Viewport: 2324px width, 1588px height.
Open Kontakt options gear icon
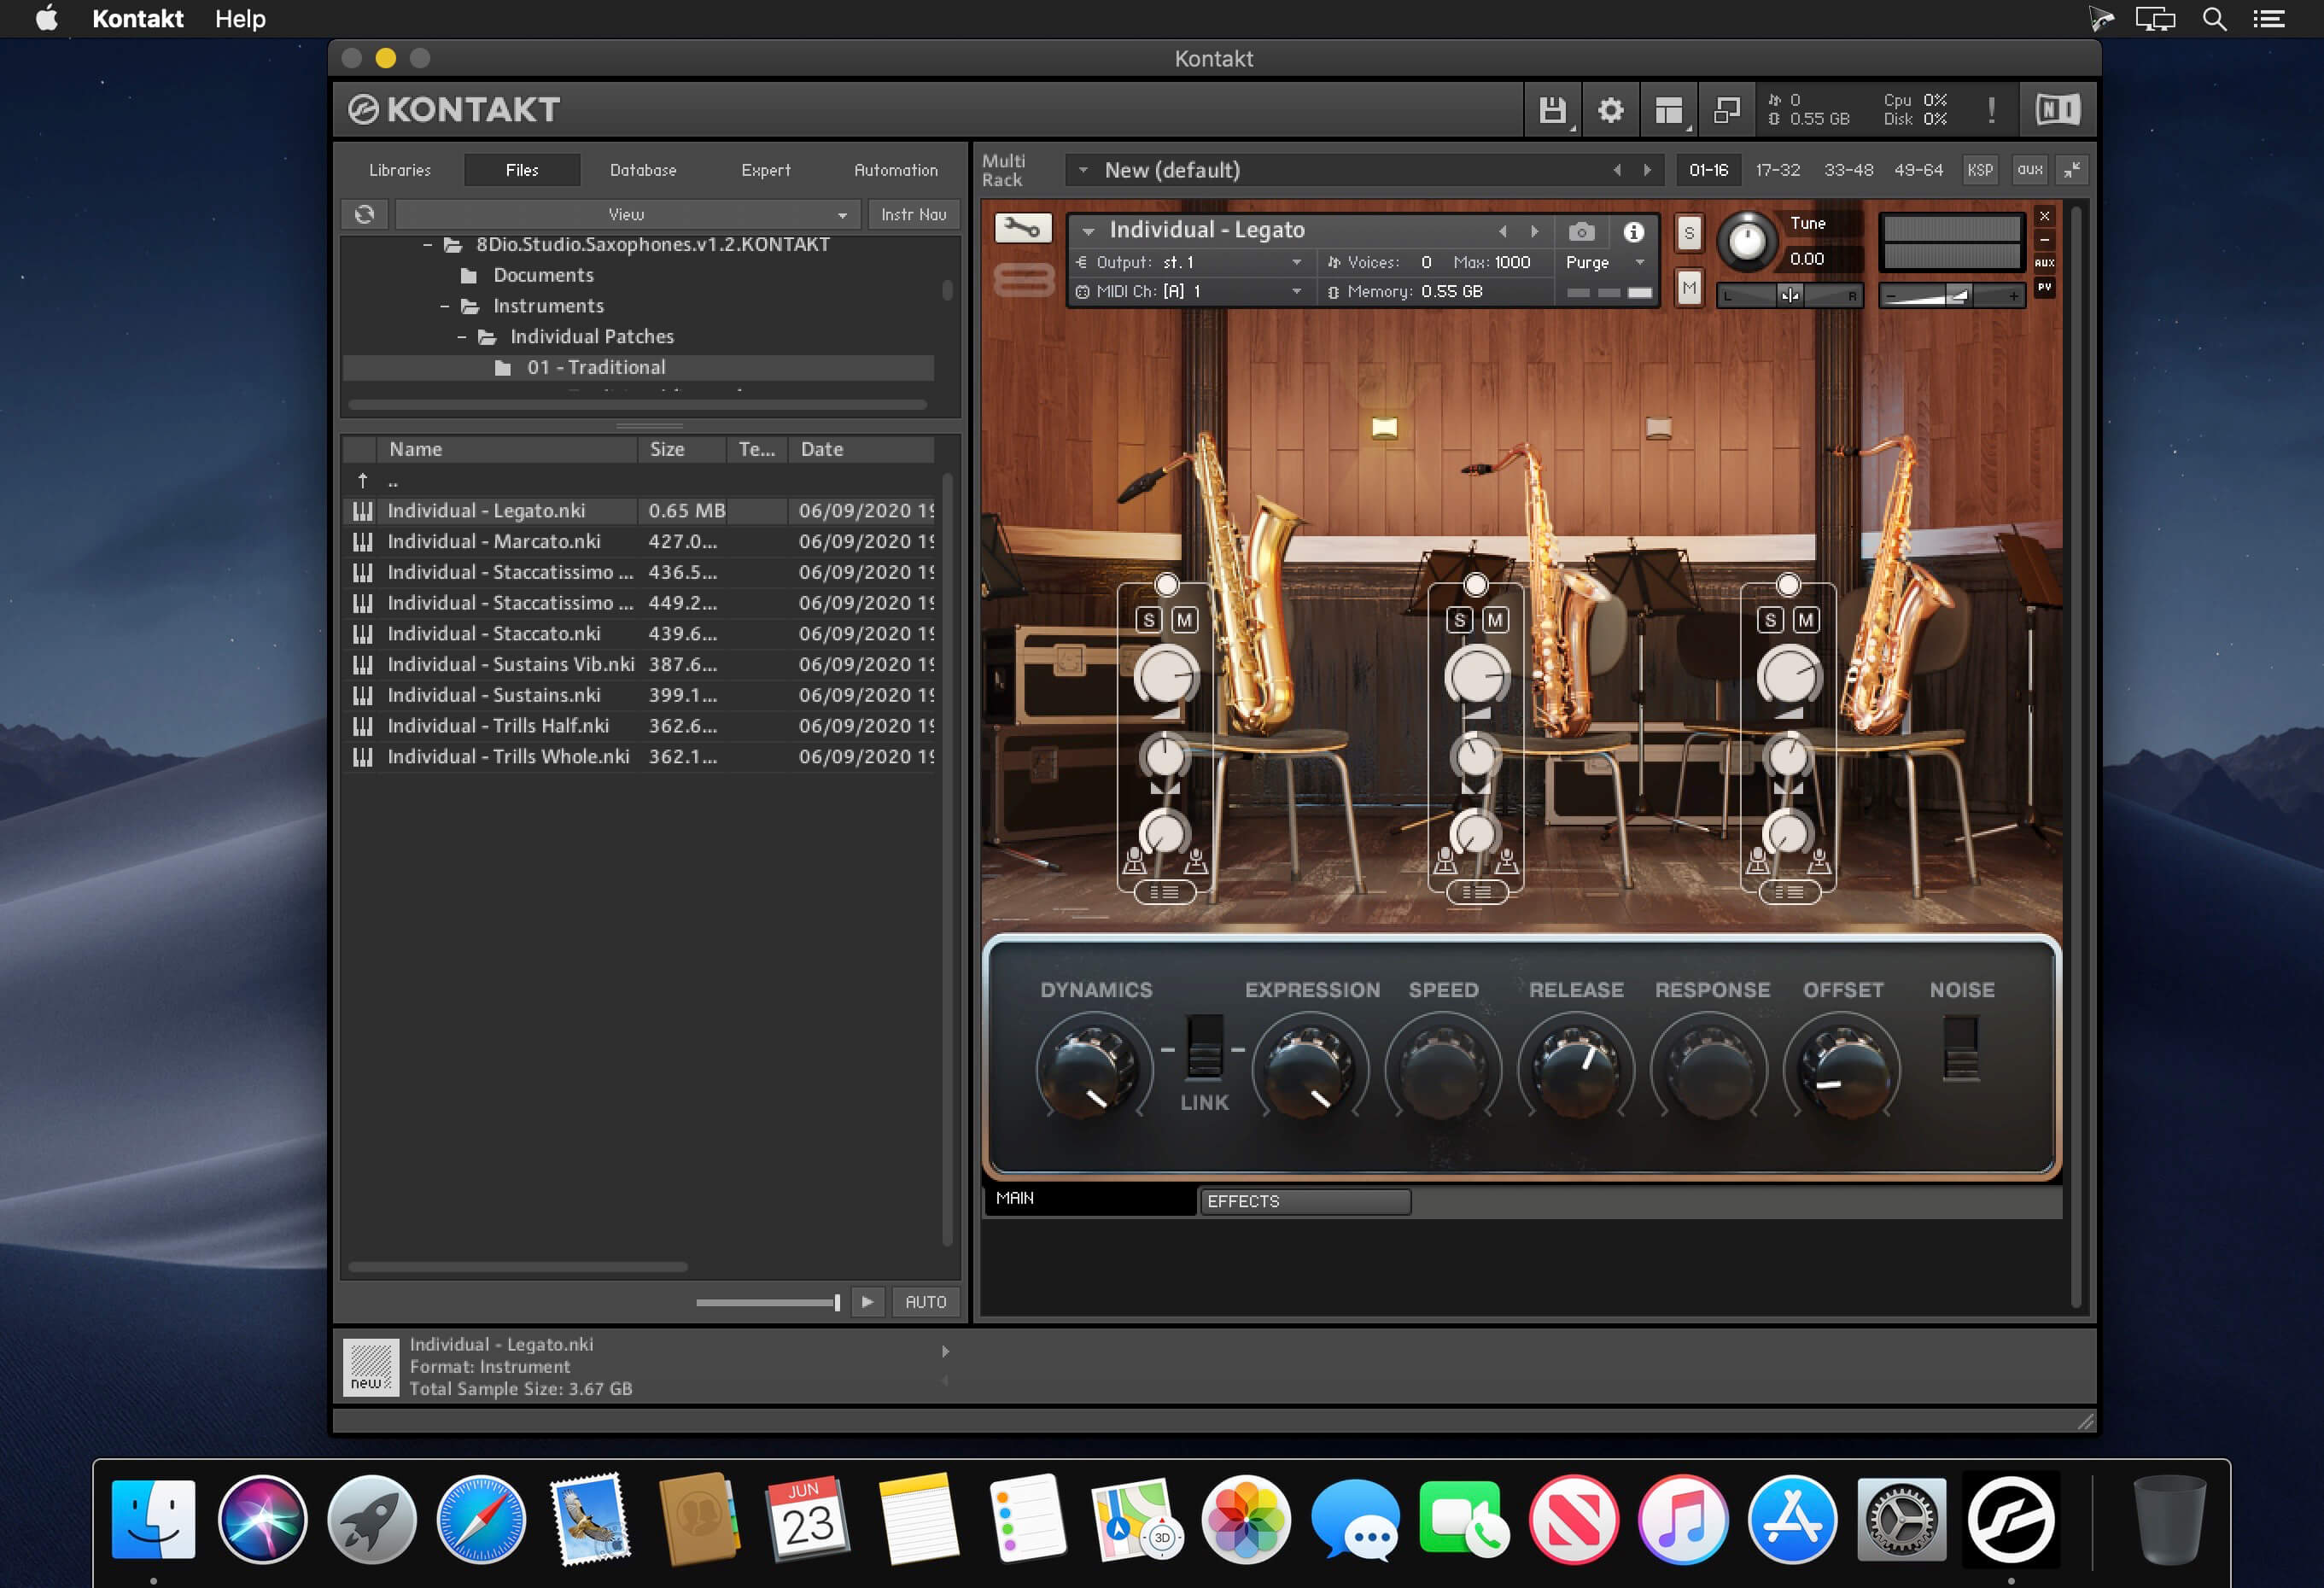point(1610,110)
